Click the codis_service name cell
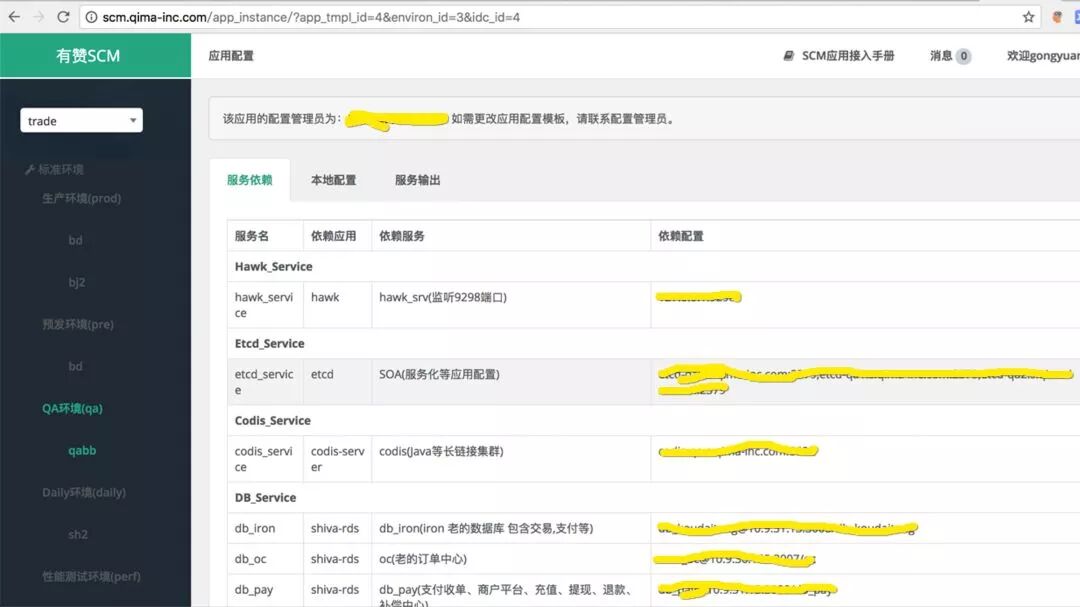Viewport: 1080px width, 607px height. (264, 460)
